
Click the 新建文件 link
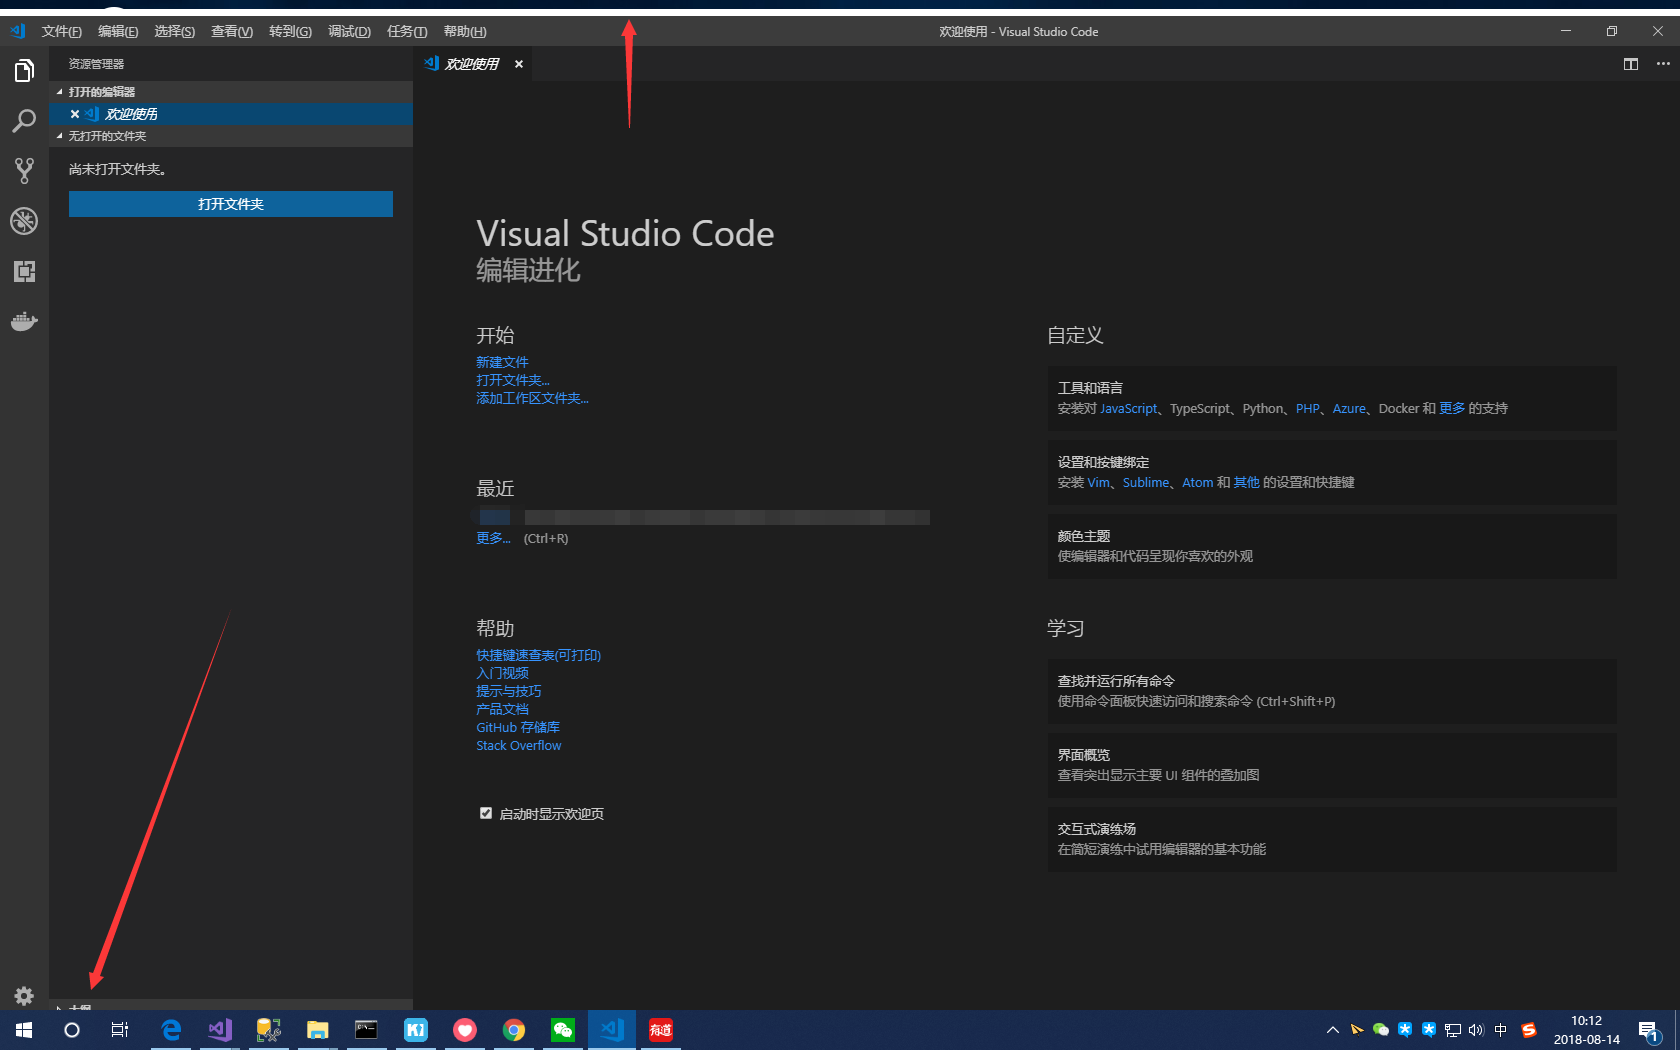(502, 362)
